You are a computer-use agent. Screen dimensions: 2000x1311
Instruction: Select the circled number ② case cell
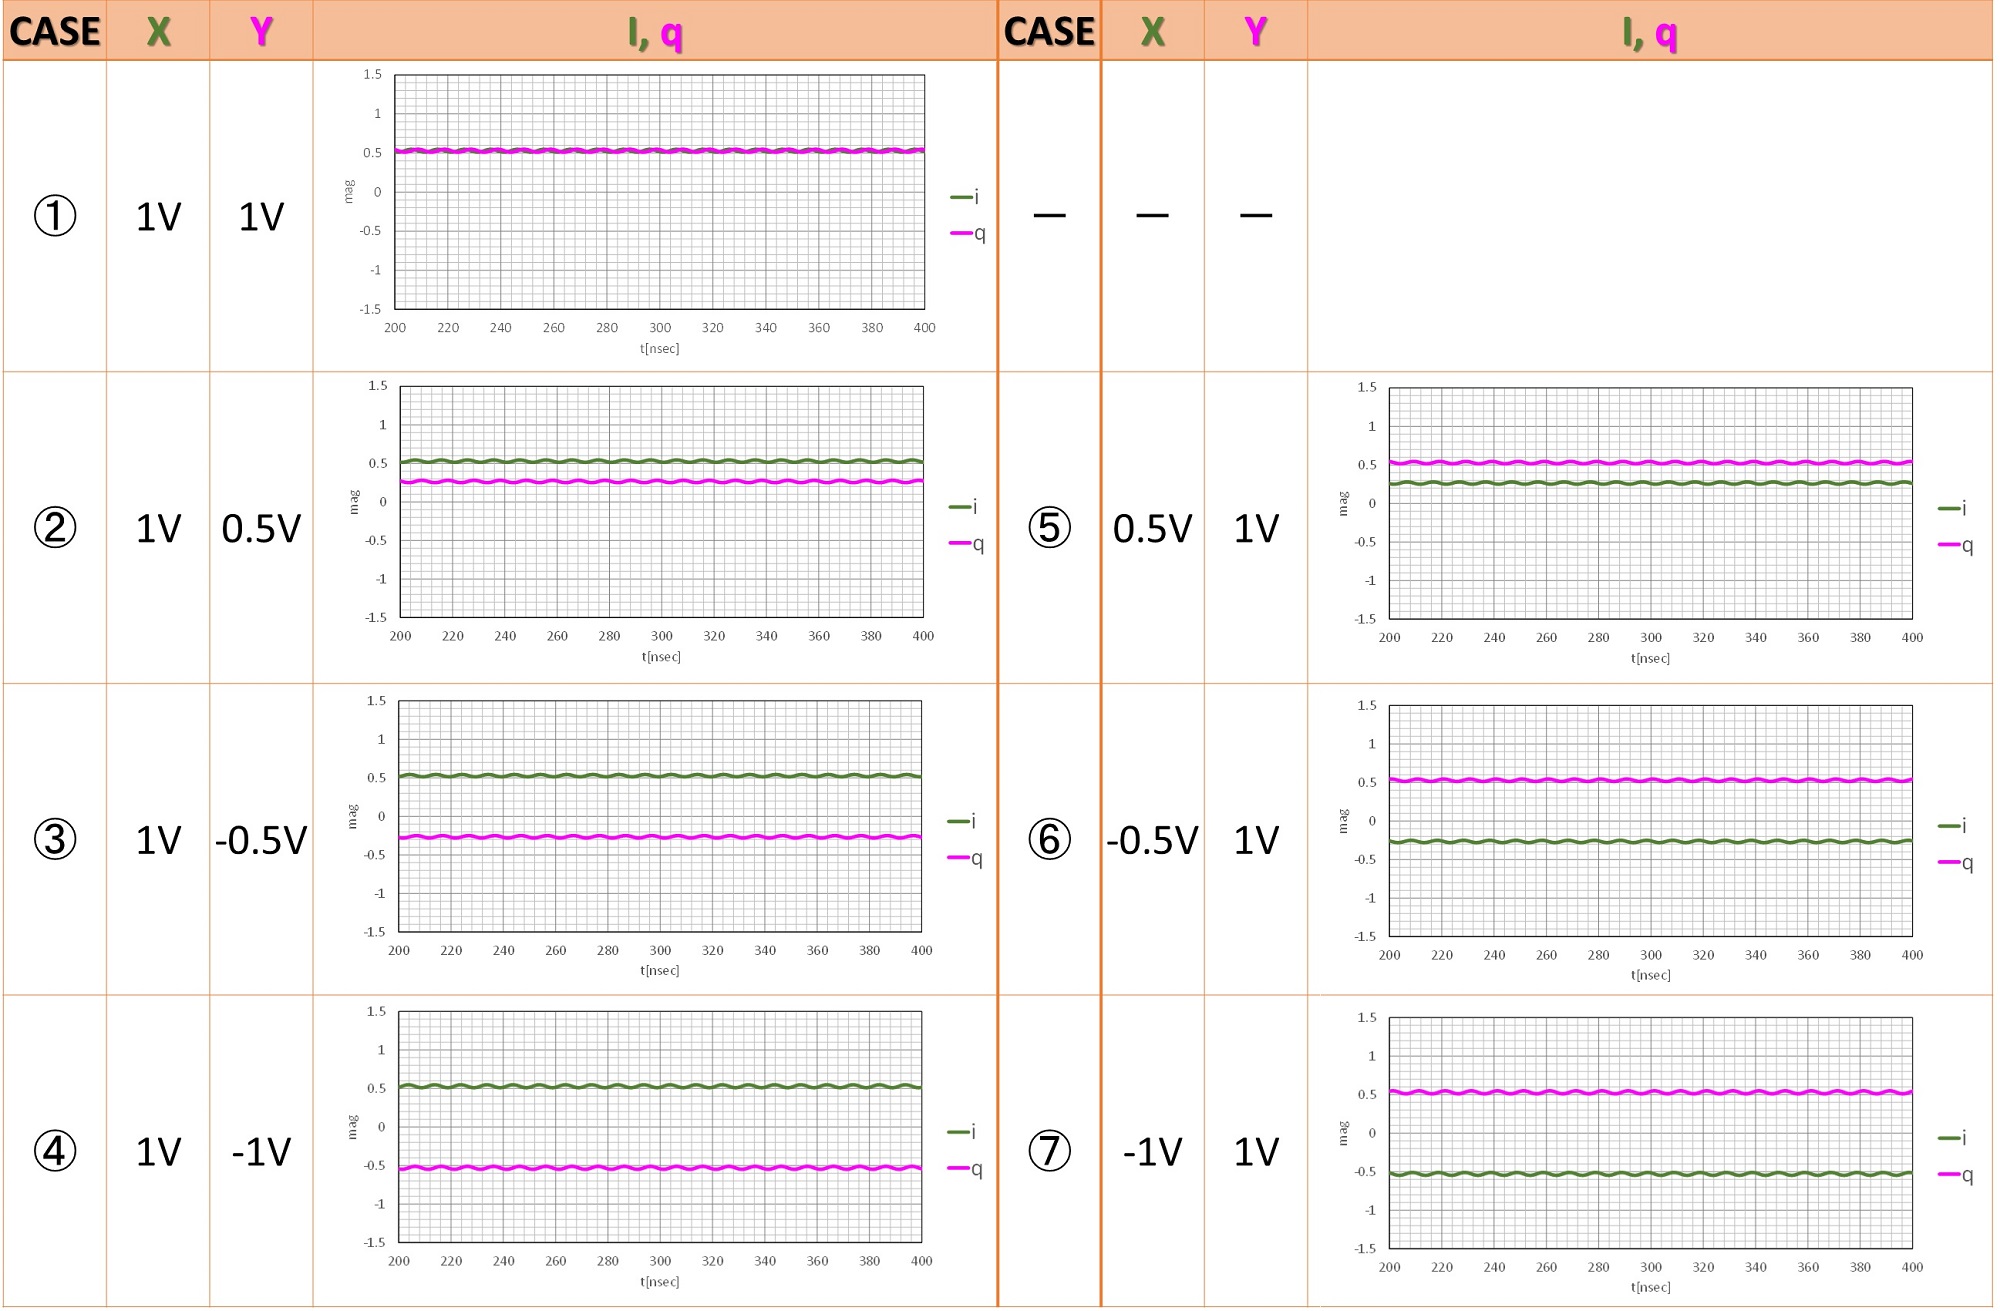point(55,528)
